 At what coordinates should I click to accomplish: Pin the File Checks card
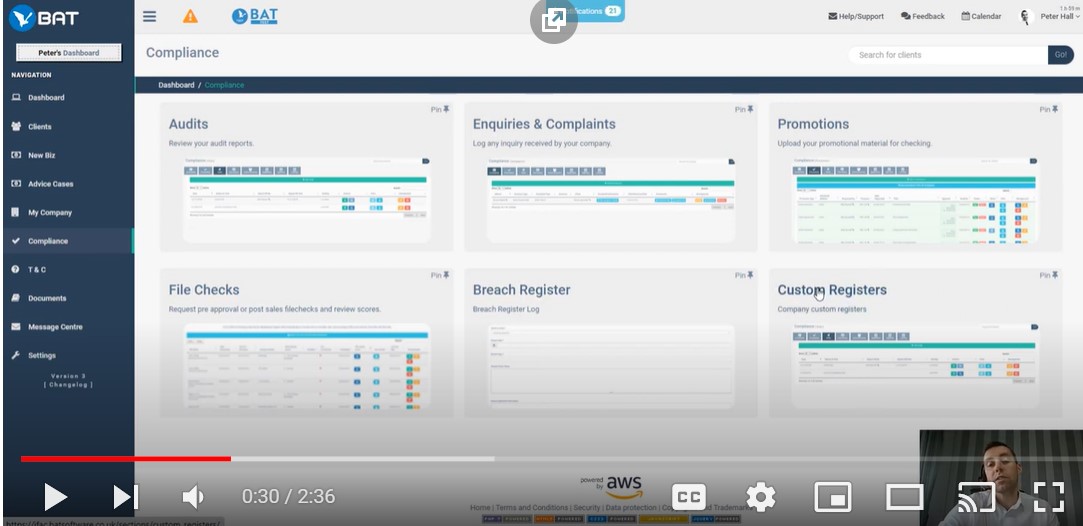click(440, 275)
